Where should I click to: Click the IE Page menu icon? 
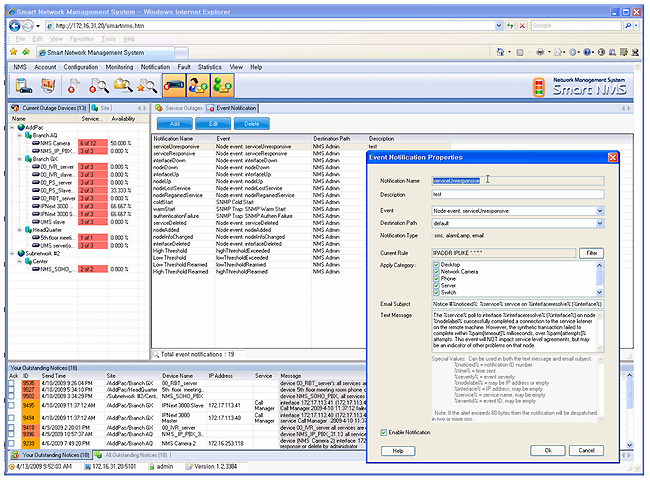coord(558,52)
